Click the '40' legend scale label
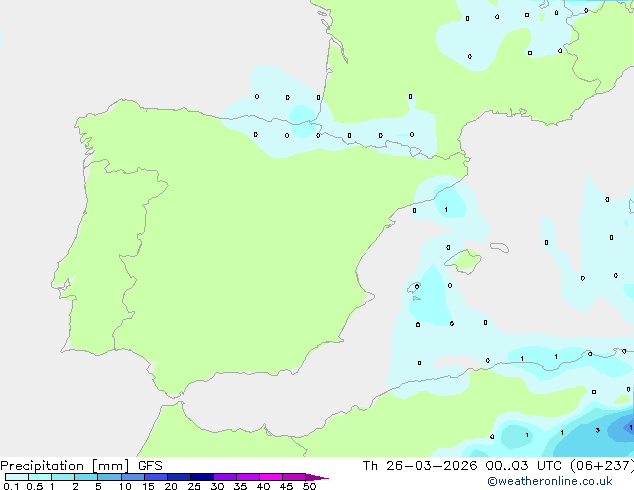This screenshot has height=490, width=634. [263, 486]
